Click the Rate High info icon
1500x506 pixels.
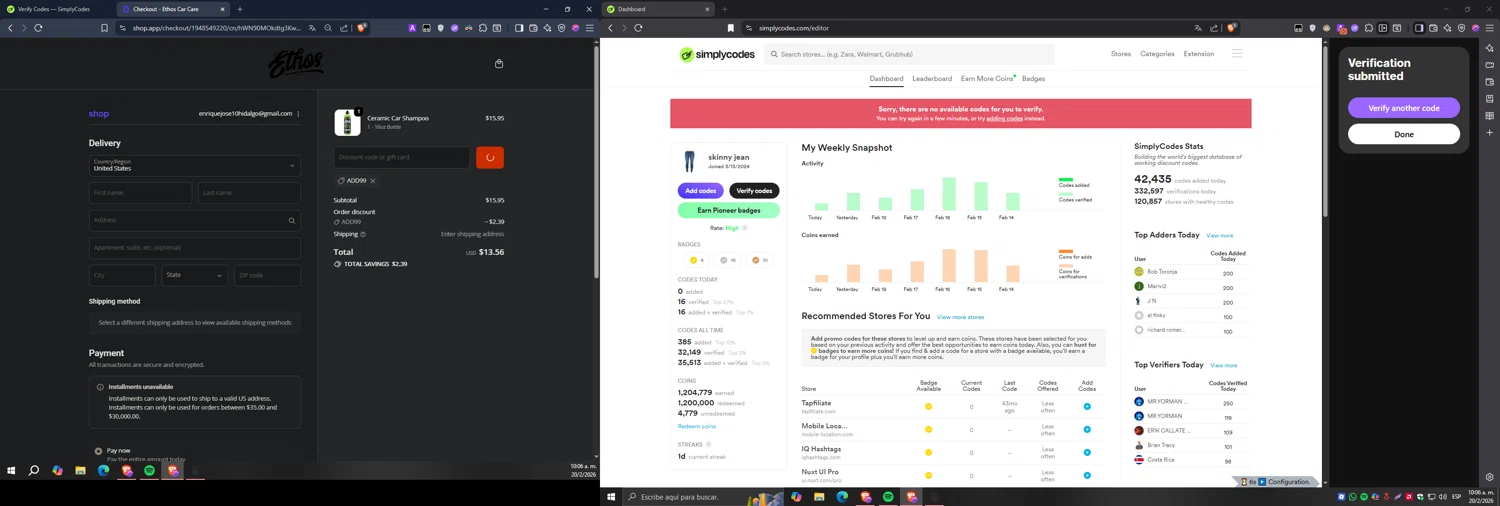[x=745, y=228]
